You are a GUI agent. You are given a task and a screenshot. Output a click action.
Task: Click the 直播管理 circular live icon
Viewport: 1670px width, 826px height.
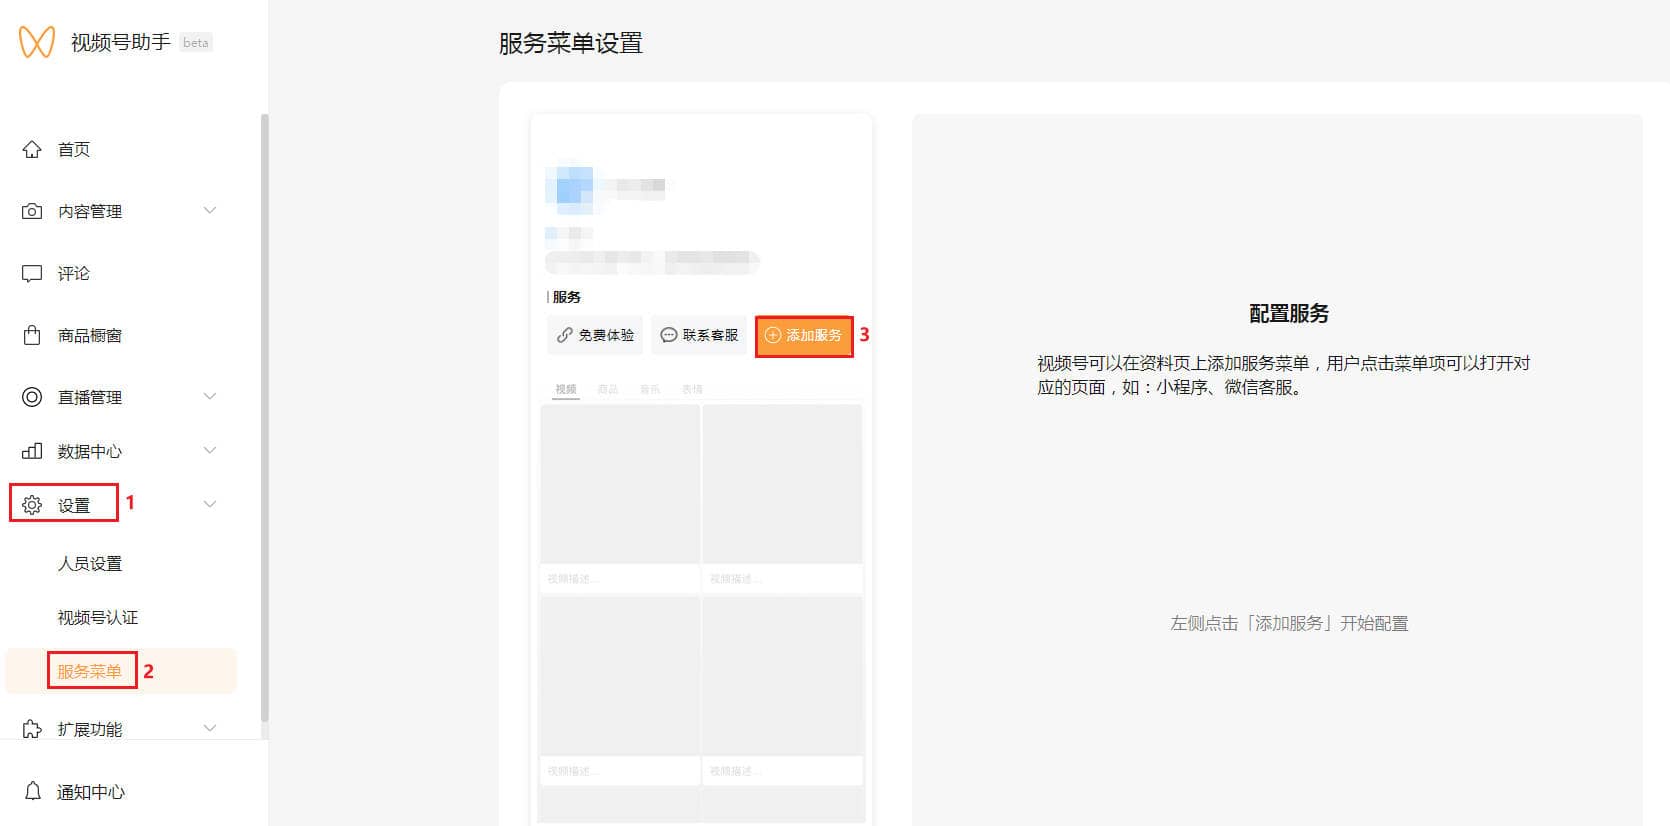pos(32,397)
